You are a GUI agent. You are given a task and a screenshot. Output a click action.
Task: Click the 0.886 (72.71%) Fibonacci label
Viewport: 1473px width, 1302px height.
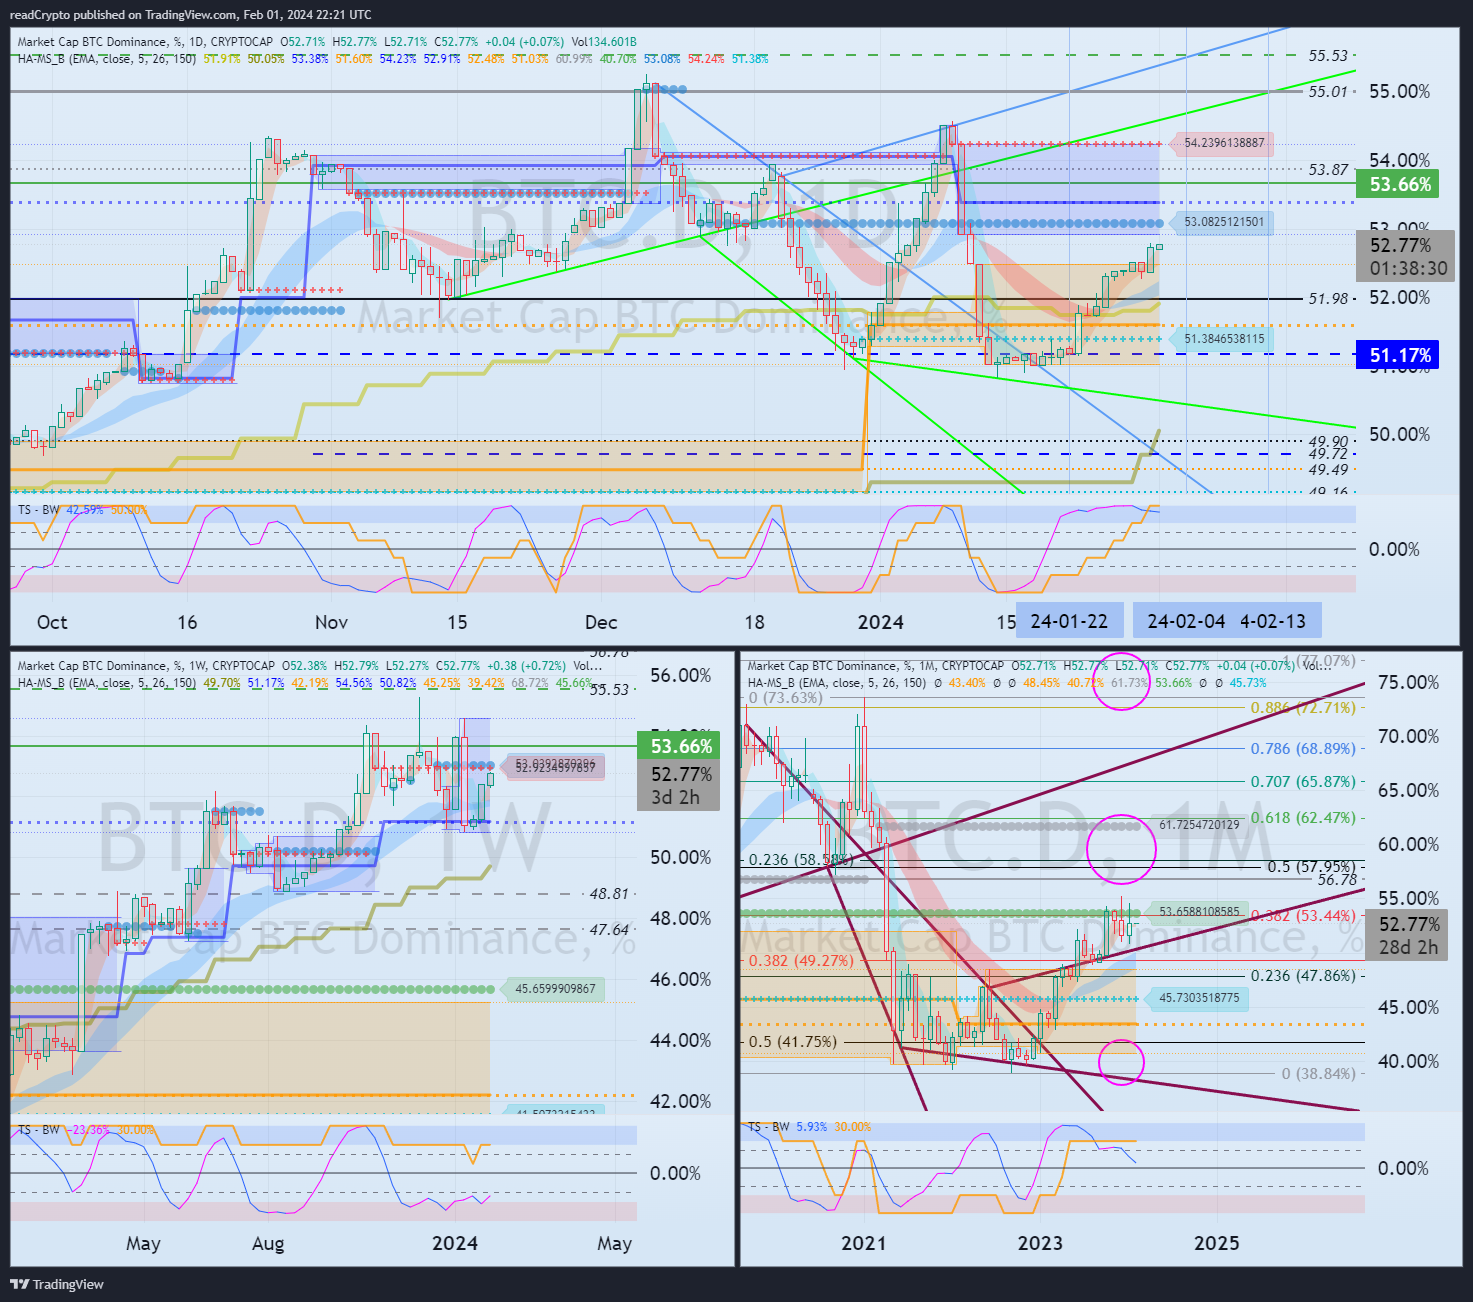click(1303, 708)
